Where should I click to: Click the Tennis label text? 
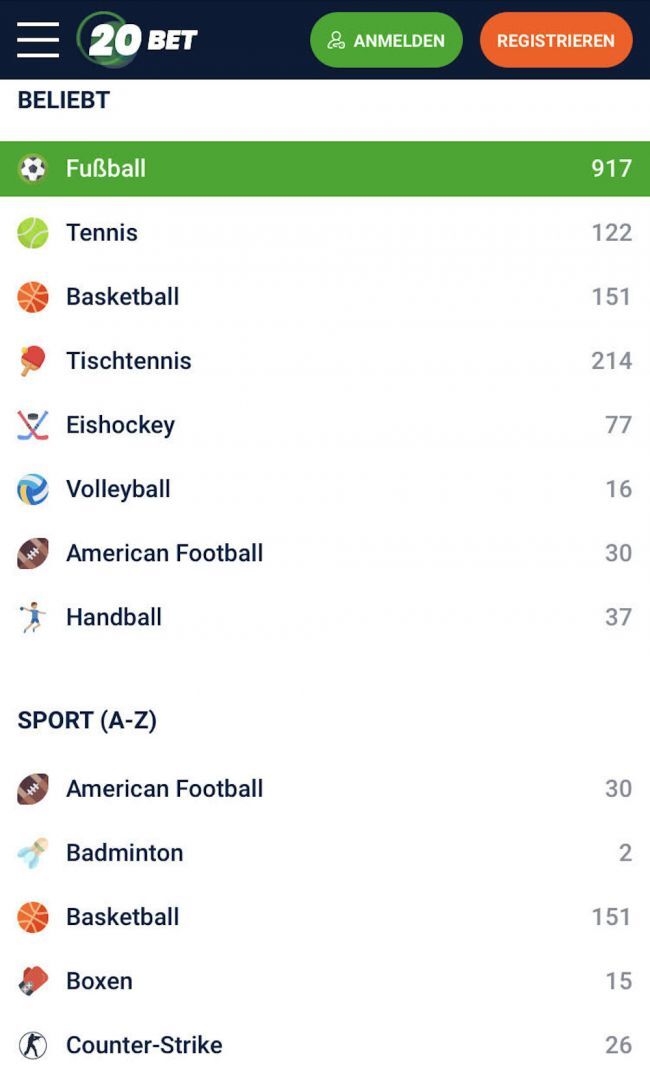click(x=102, y=233)
